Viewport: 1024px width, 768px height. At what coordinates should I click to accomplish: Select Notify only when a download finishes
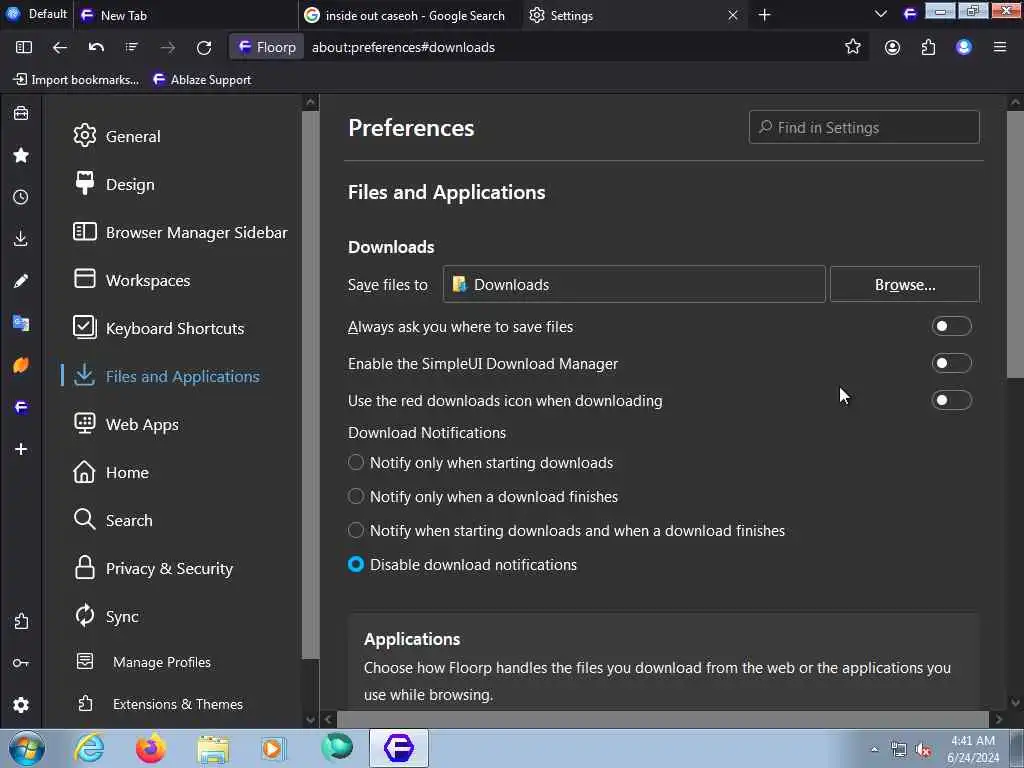356,496
